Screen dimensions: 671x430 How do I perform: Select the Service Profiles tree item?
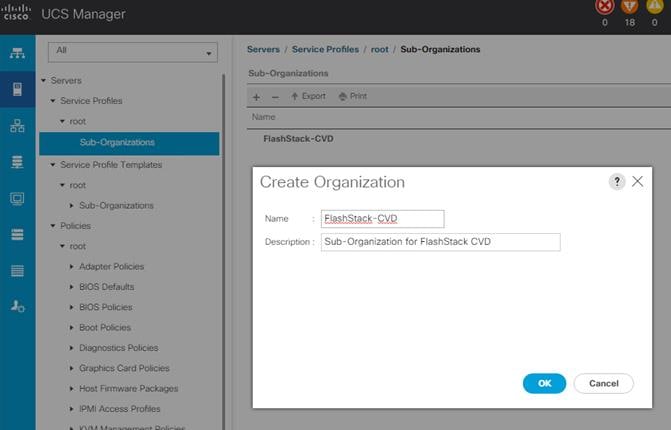[91, 101]
